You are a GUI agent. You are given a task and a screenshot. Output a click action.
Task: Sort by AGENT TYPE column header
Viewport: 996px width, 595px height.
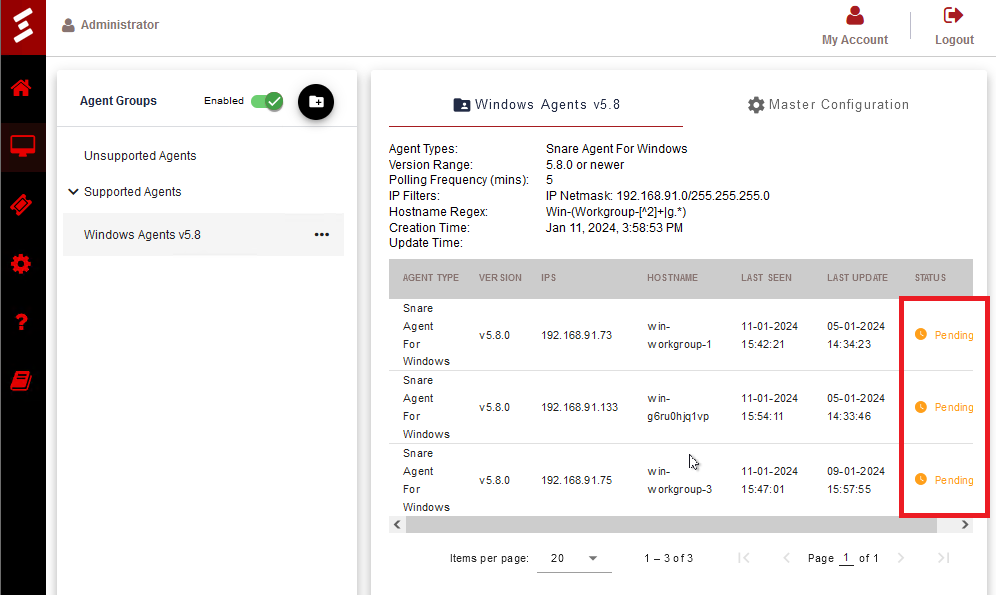click(x=430, y=278)
